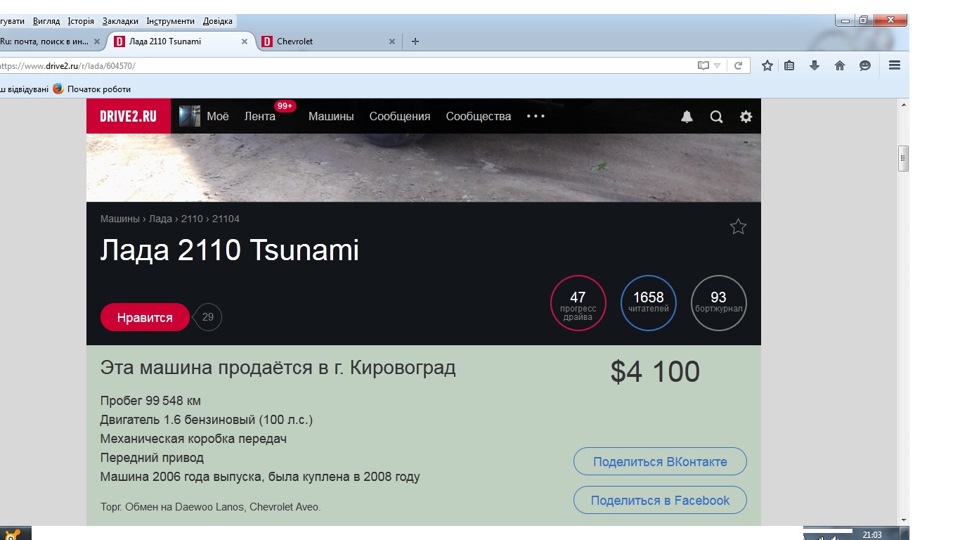View the 29 likes counter

tap(208, 317)
